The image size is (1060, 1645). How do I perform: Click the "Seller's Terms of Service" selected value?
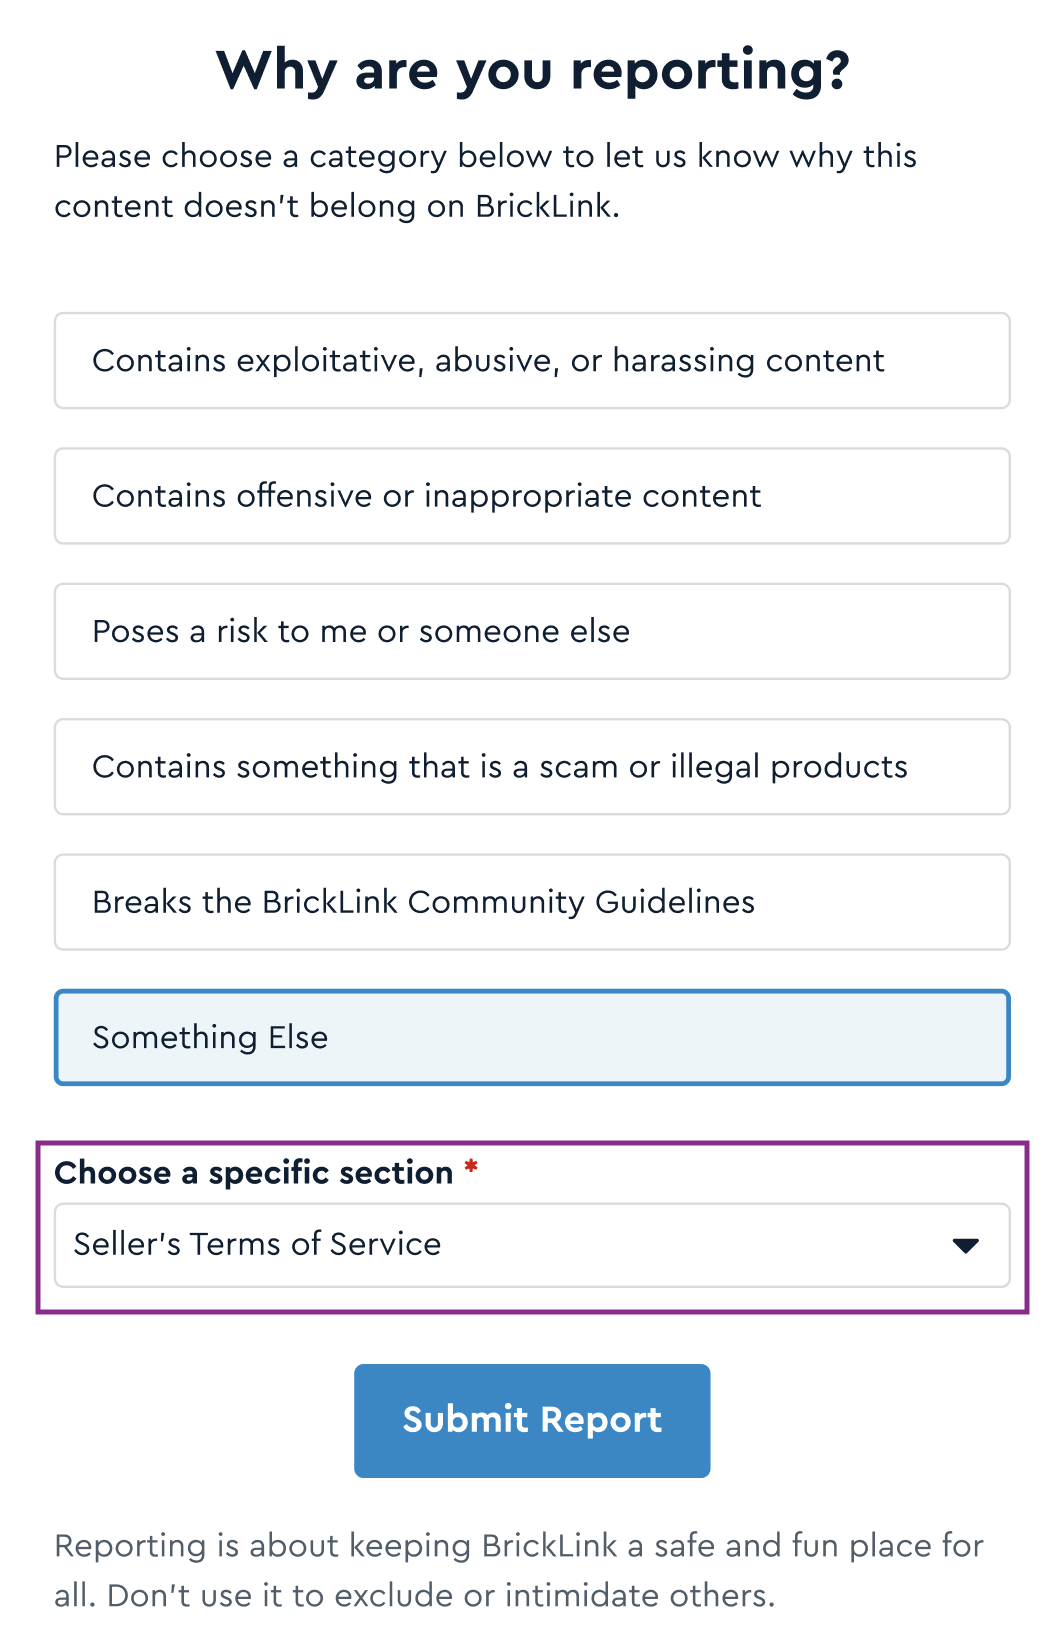[257, 1244]
